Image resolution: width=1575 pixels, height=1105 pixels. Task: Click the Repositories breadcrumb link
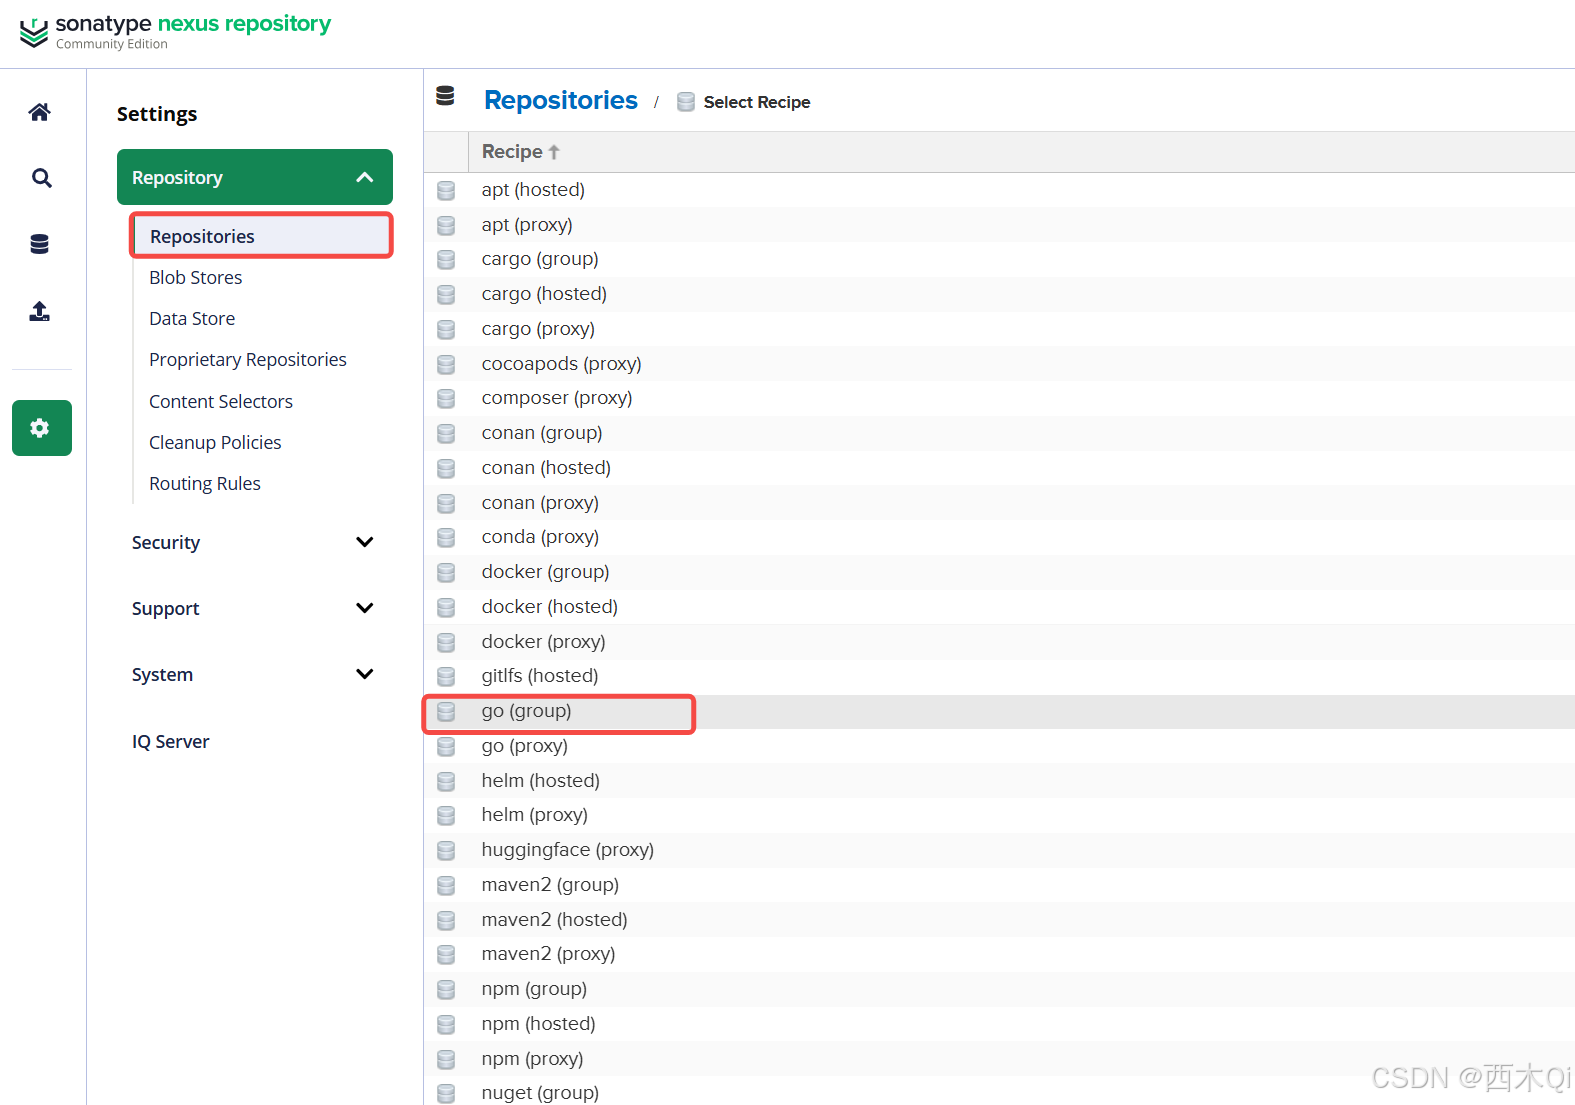coord(561,100)
